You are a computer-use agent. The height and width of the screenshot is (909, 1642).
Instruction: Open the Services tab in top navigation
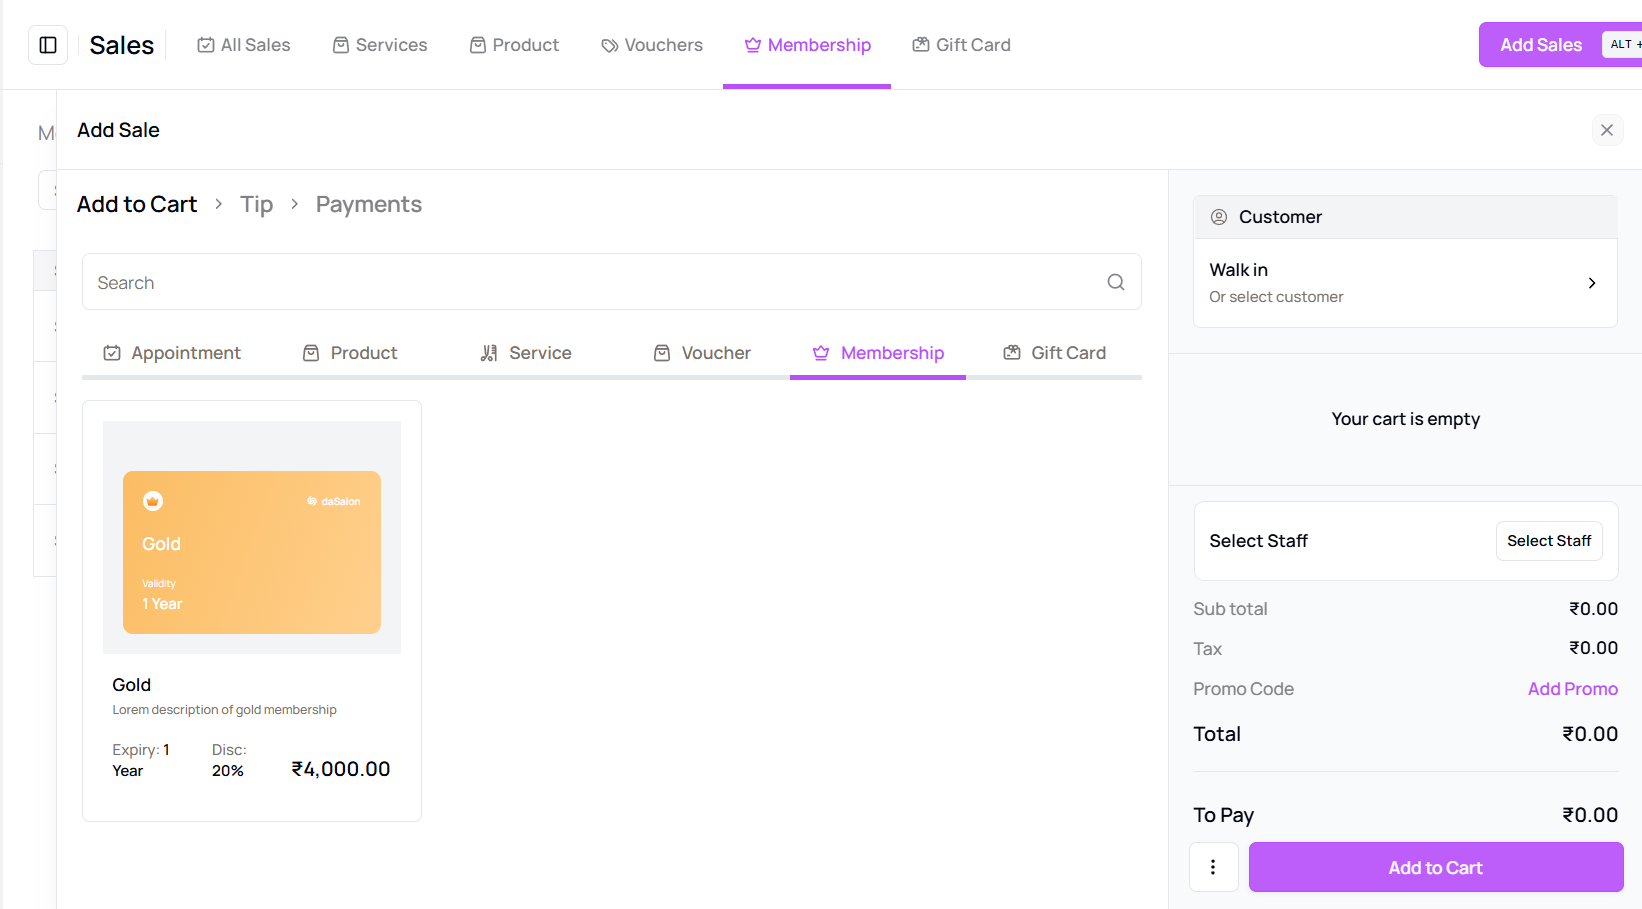click(x=380, y=45)
